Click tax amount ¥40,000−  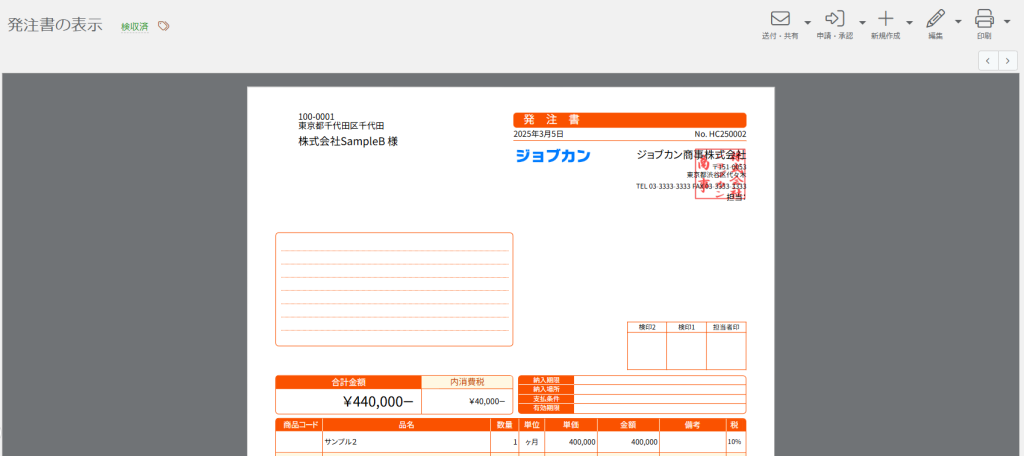tap(487, 401)
